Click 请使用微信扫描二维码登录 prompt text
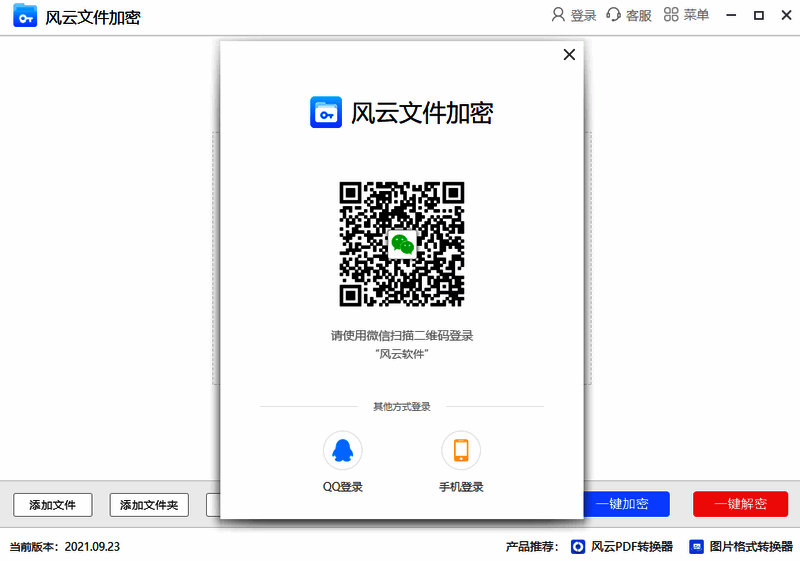 [x=402, y=336]
